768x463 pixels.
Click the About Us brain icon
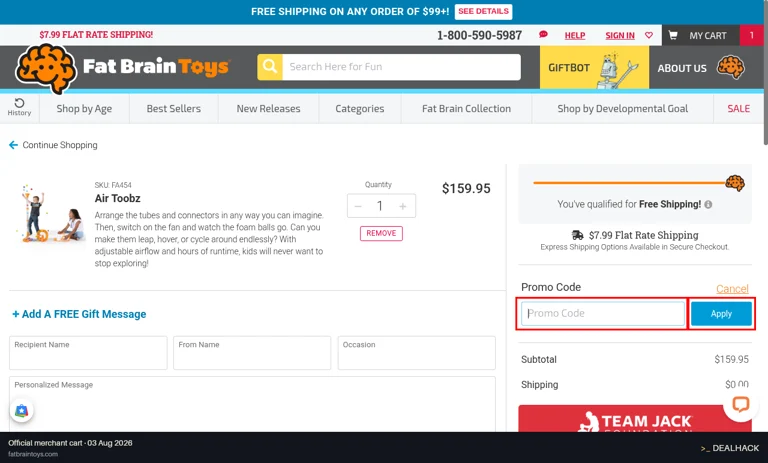coord(731,68)
